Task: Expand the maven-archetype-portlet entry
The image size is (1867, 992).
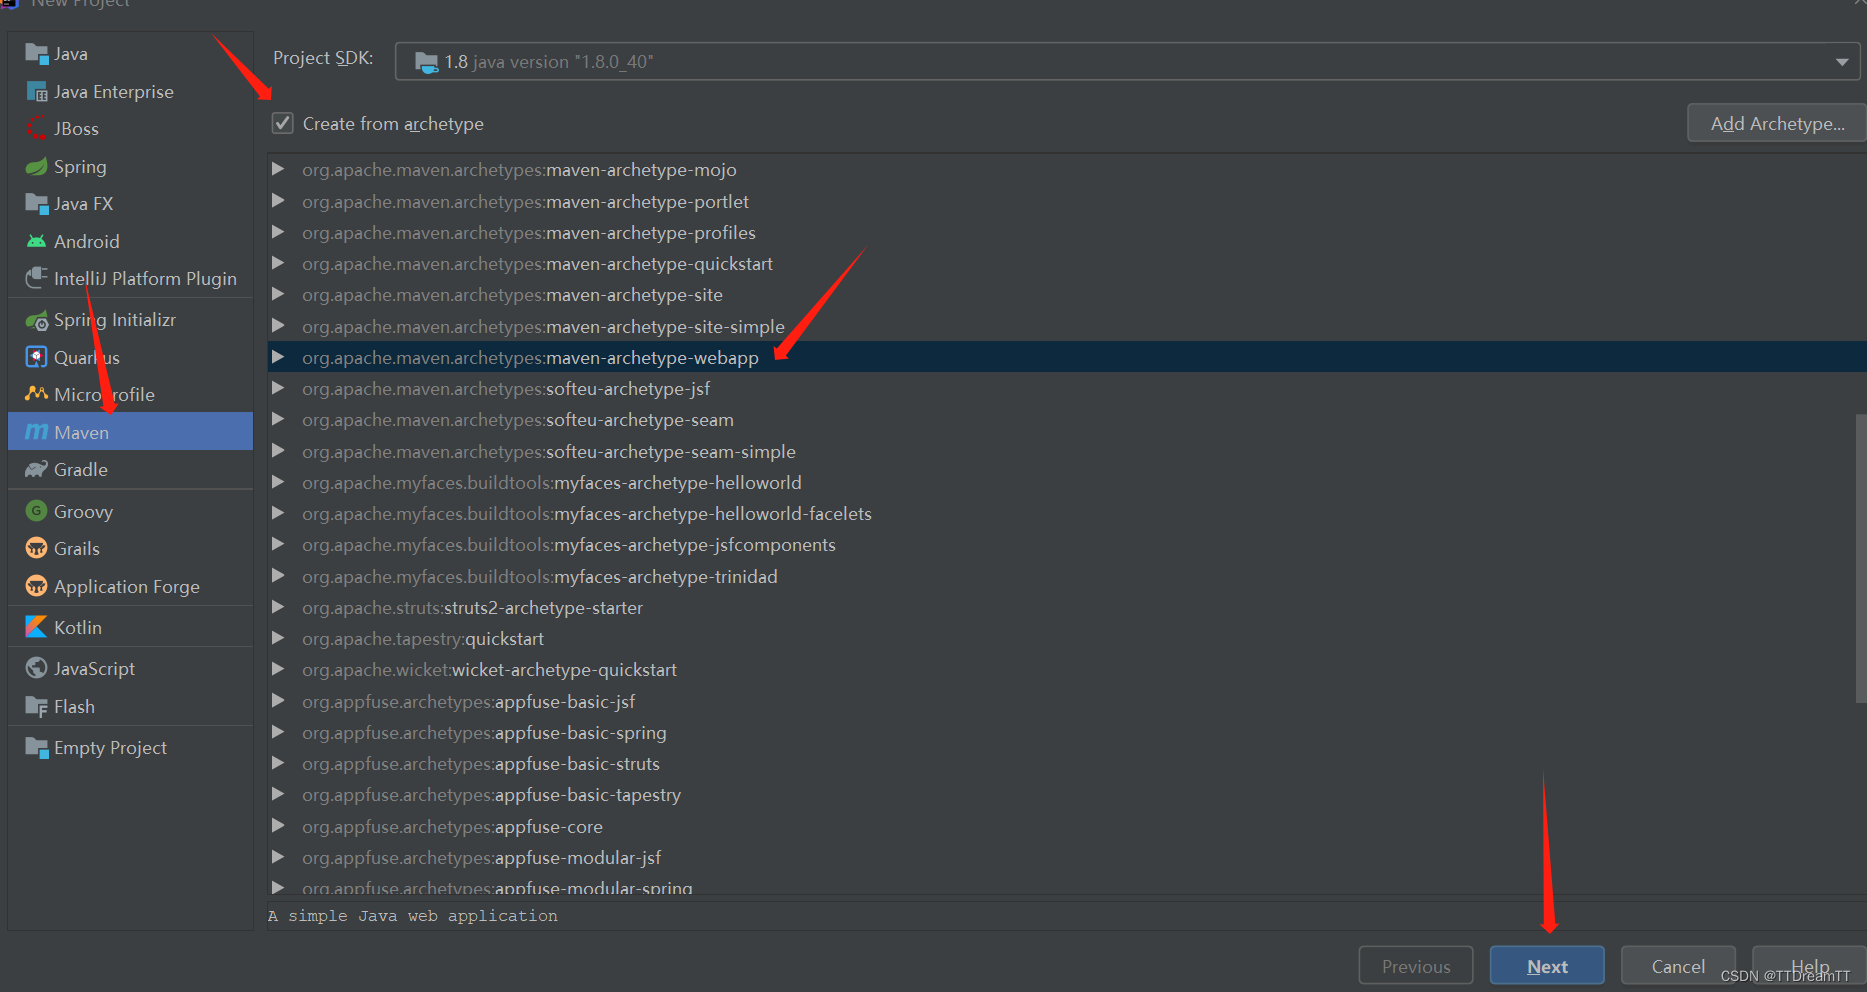Action: pos(278,201)
